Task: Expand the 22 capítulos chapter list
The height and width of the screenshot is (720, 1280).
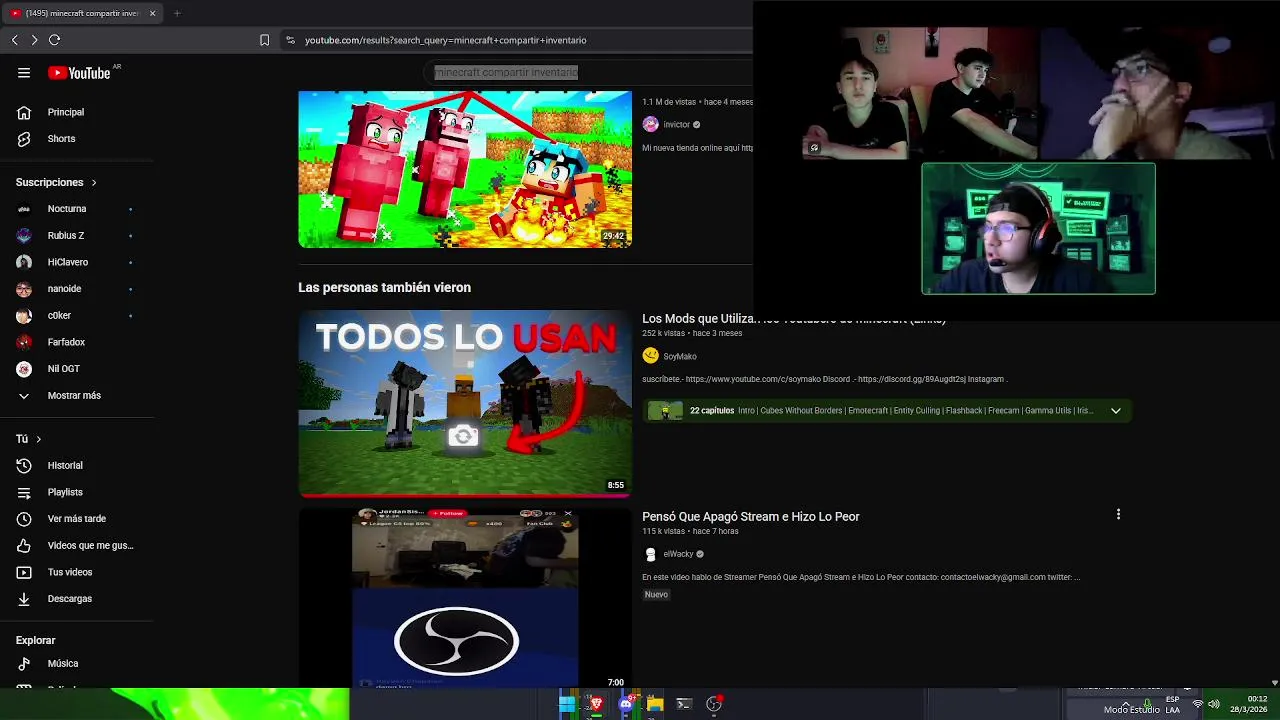Action: (x=1116, y=411)
